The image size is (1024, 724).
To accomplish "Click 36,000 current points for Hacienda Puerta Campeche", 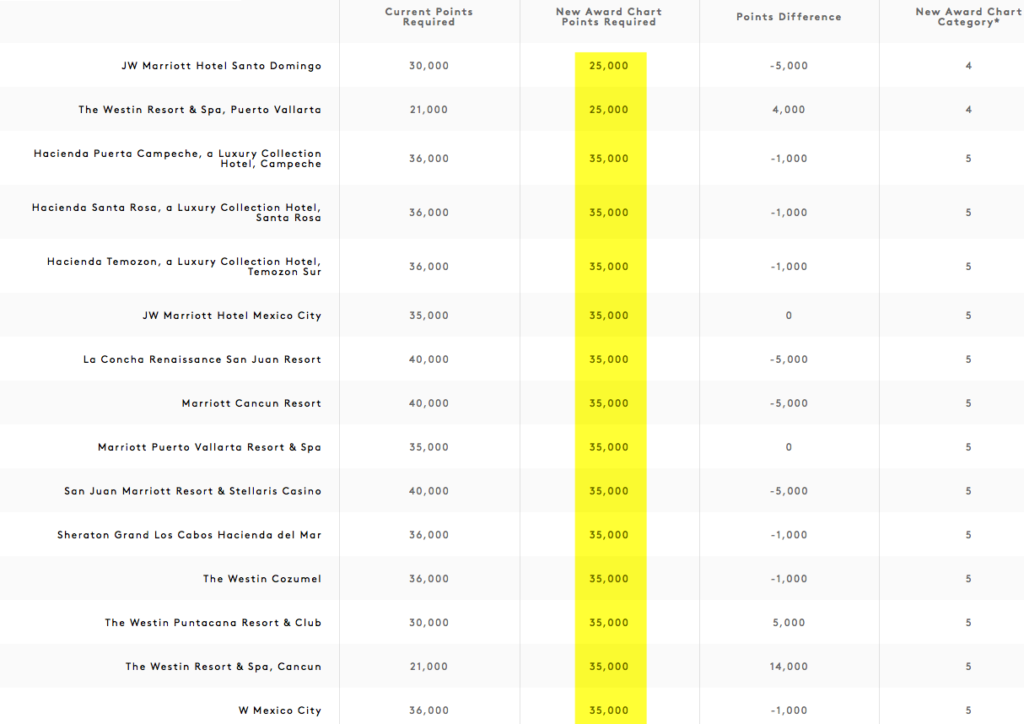I will click(x=429, y=159).
